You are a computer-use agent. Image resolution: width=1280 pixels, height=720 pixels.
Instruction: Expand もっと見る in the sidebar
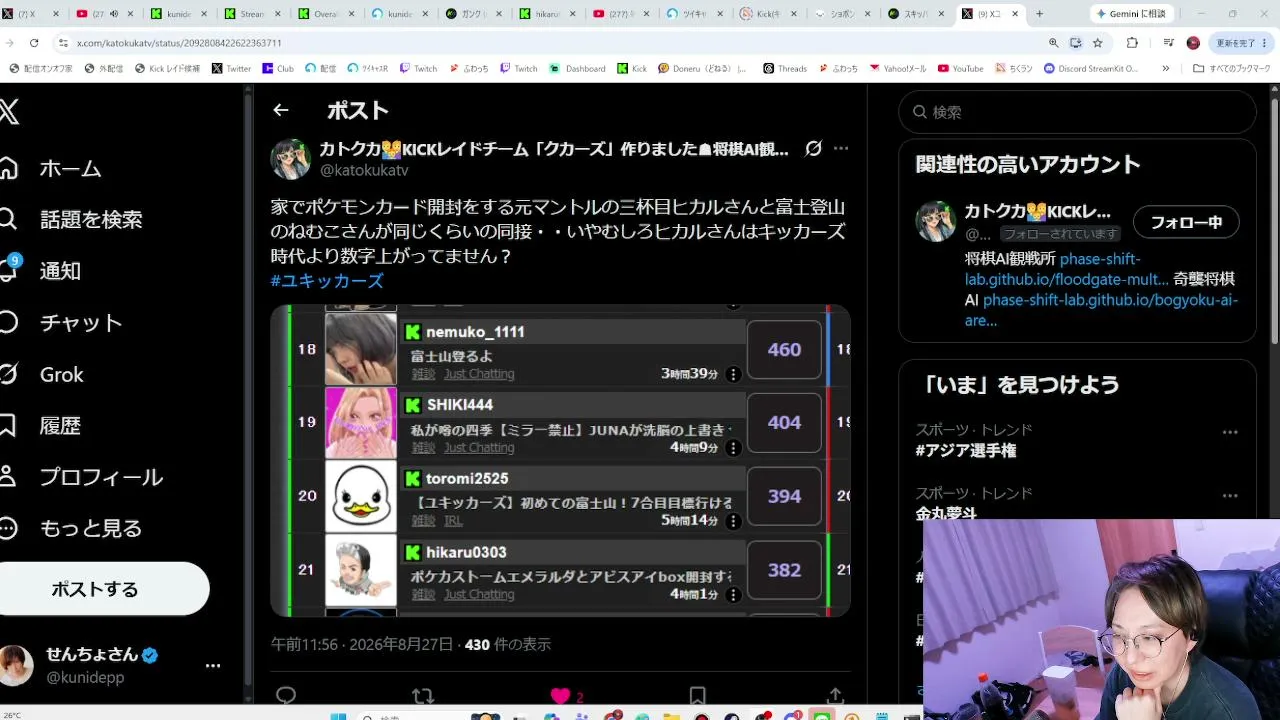tap(72, 528)
